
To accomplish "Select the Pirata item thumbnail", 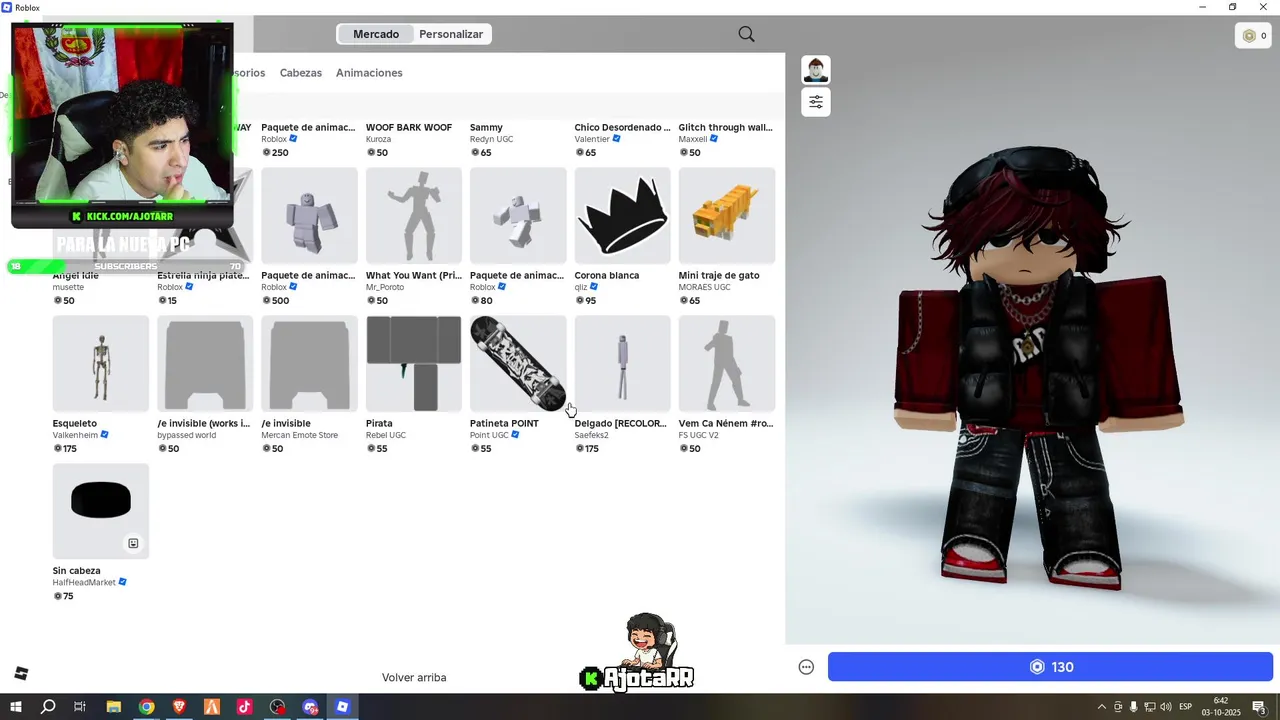I will point(414,364).
